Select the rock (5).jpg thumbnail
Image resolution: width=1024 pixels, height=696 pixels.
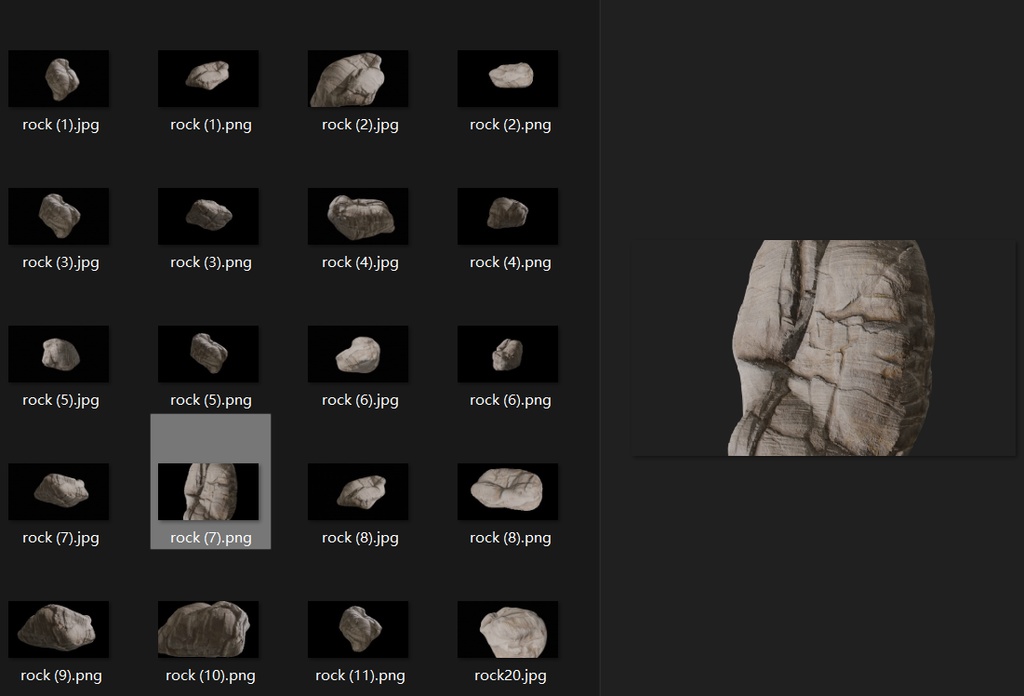(59, 354)
